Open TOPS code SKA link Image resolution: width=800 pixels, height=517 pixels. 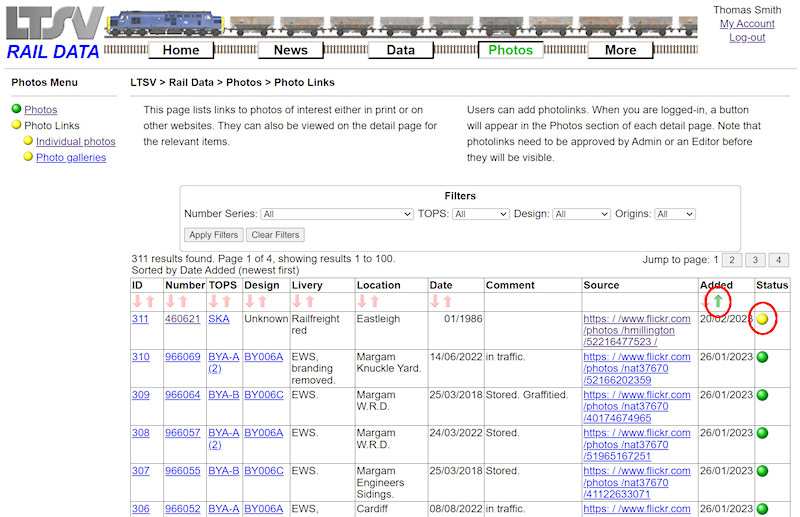click(x=219, y=319)
